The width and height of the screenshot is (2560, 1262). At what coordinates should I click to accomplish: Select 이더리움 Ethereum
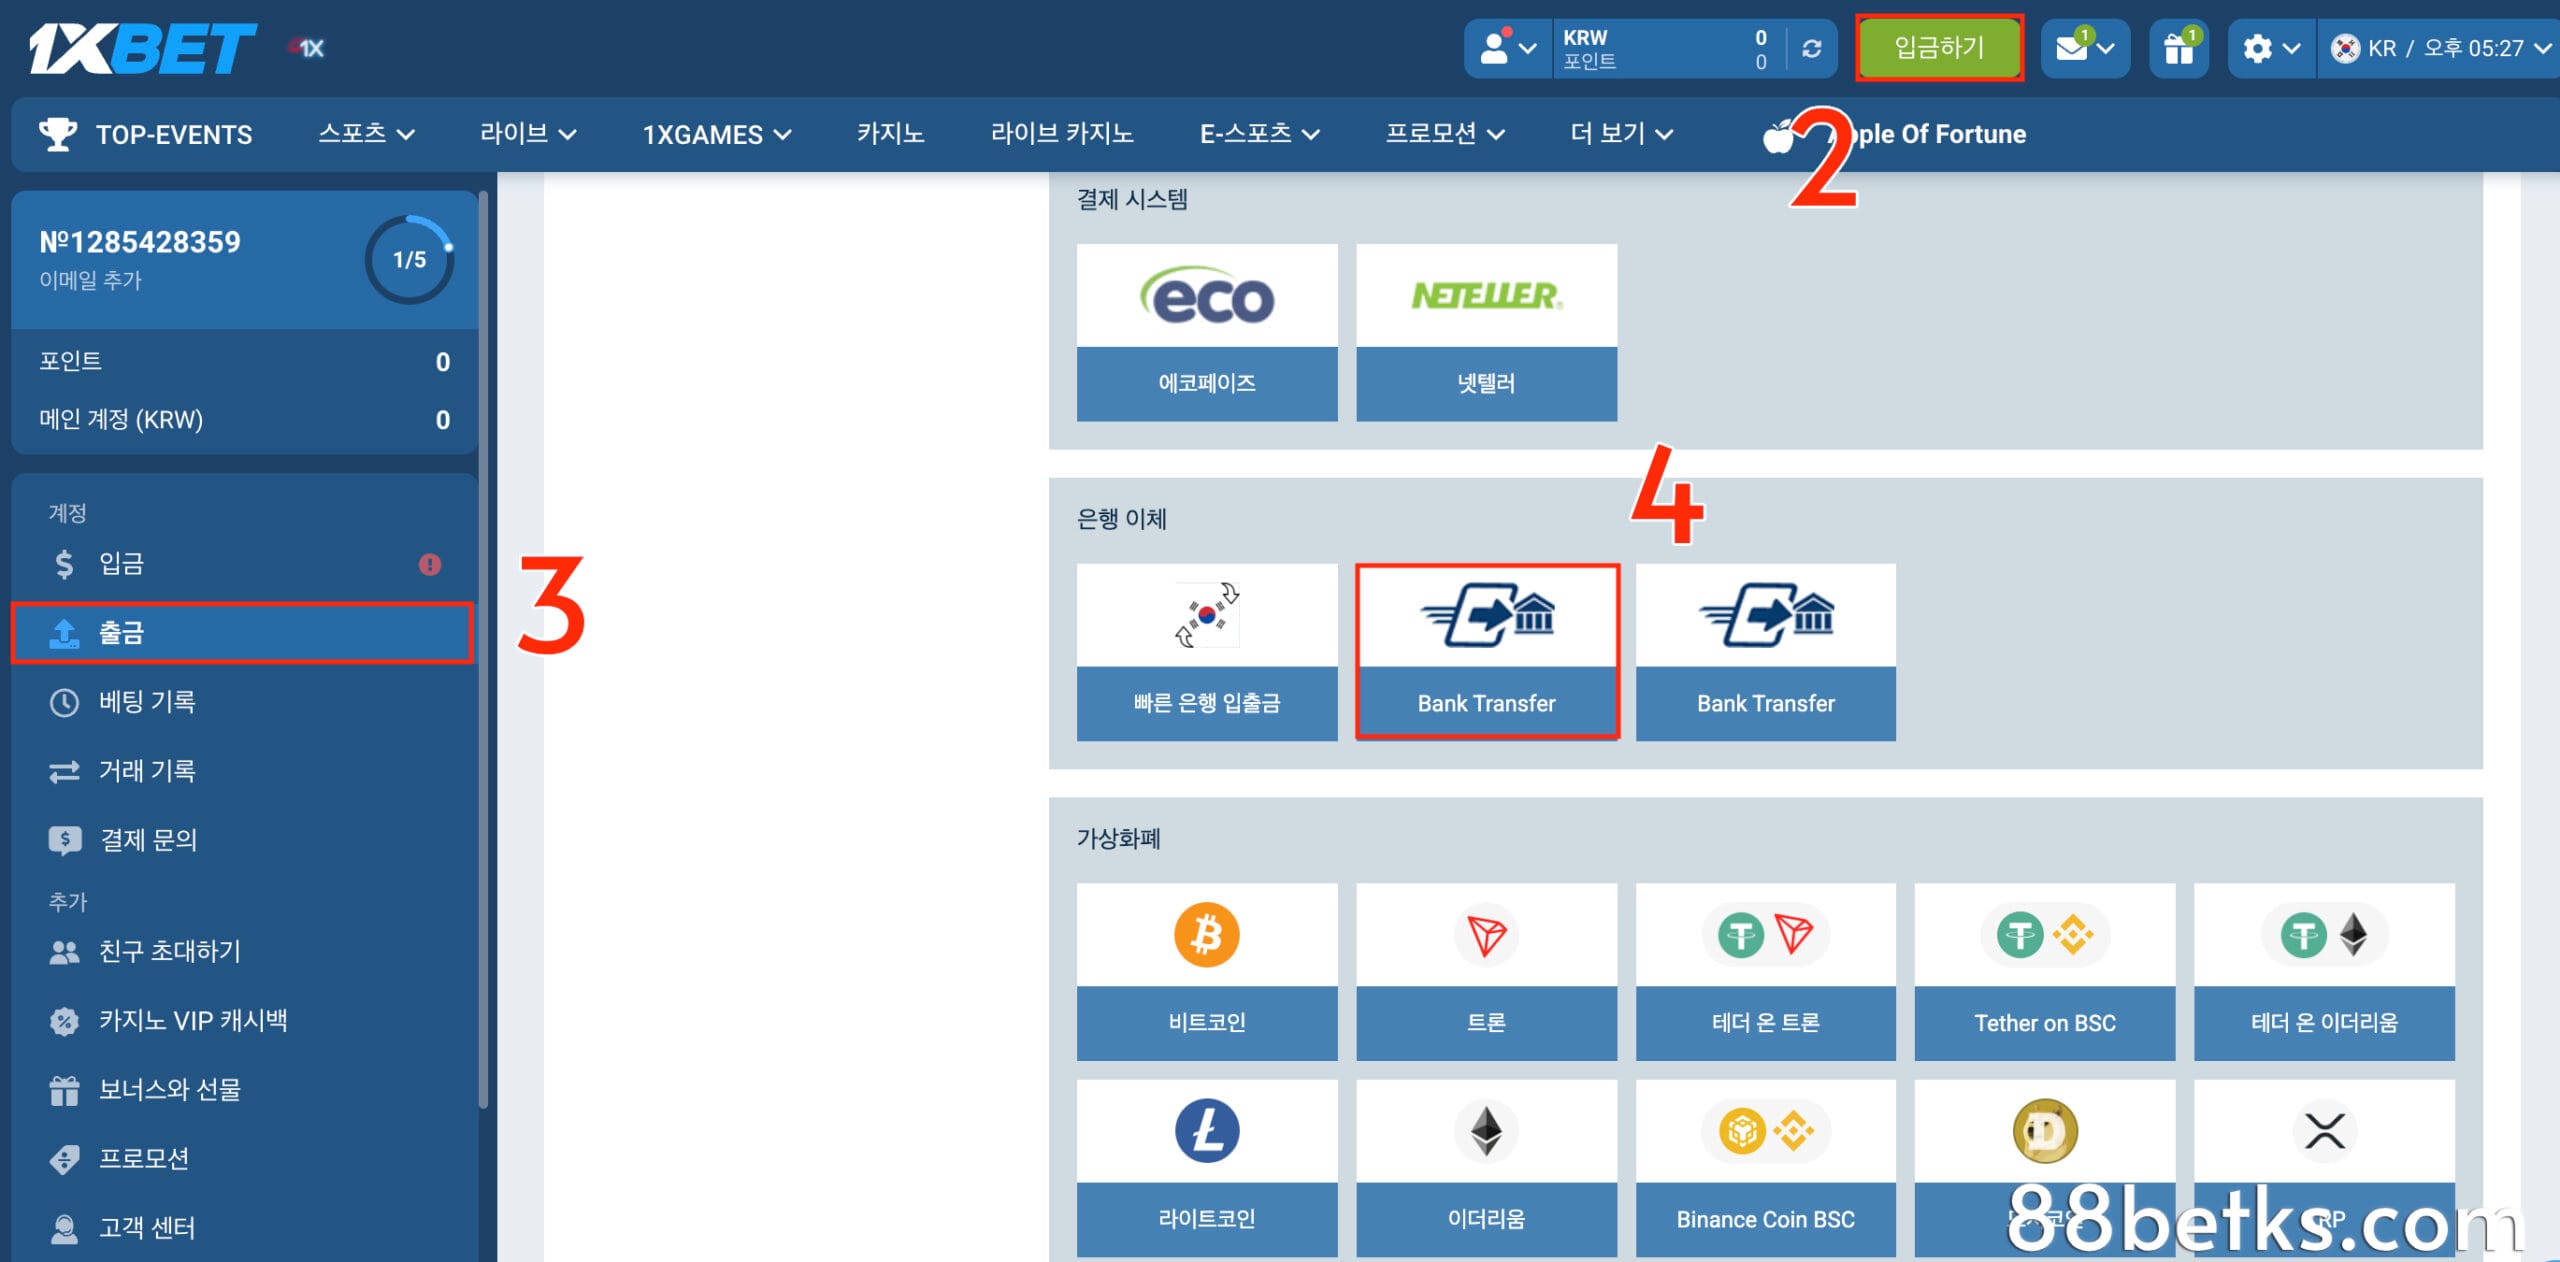(1486, 1168)
